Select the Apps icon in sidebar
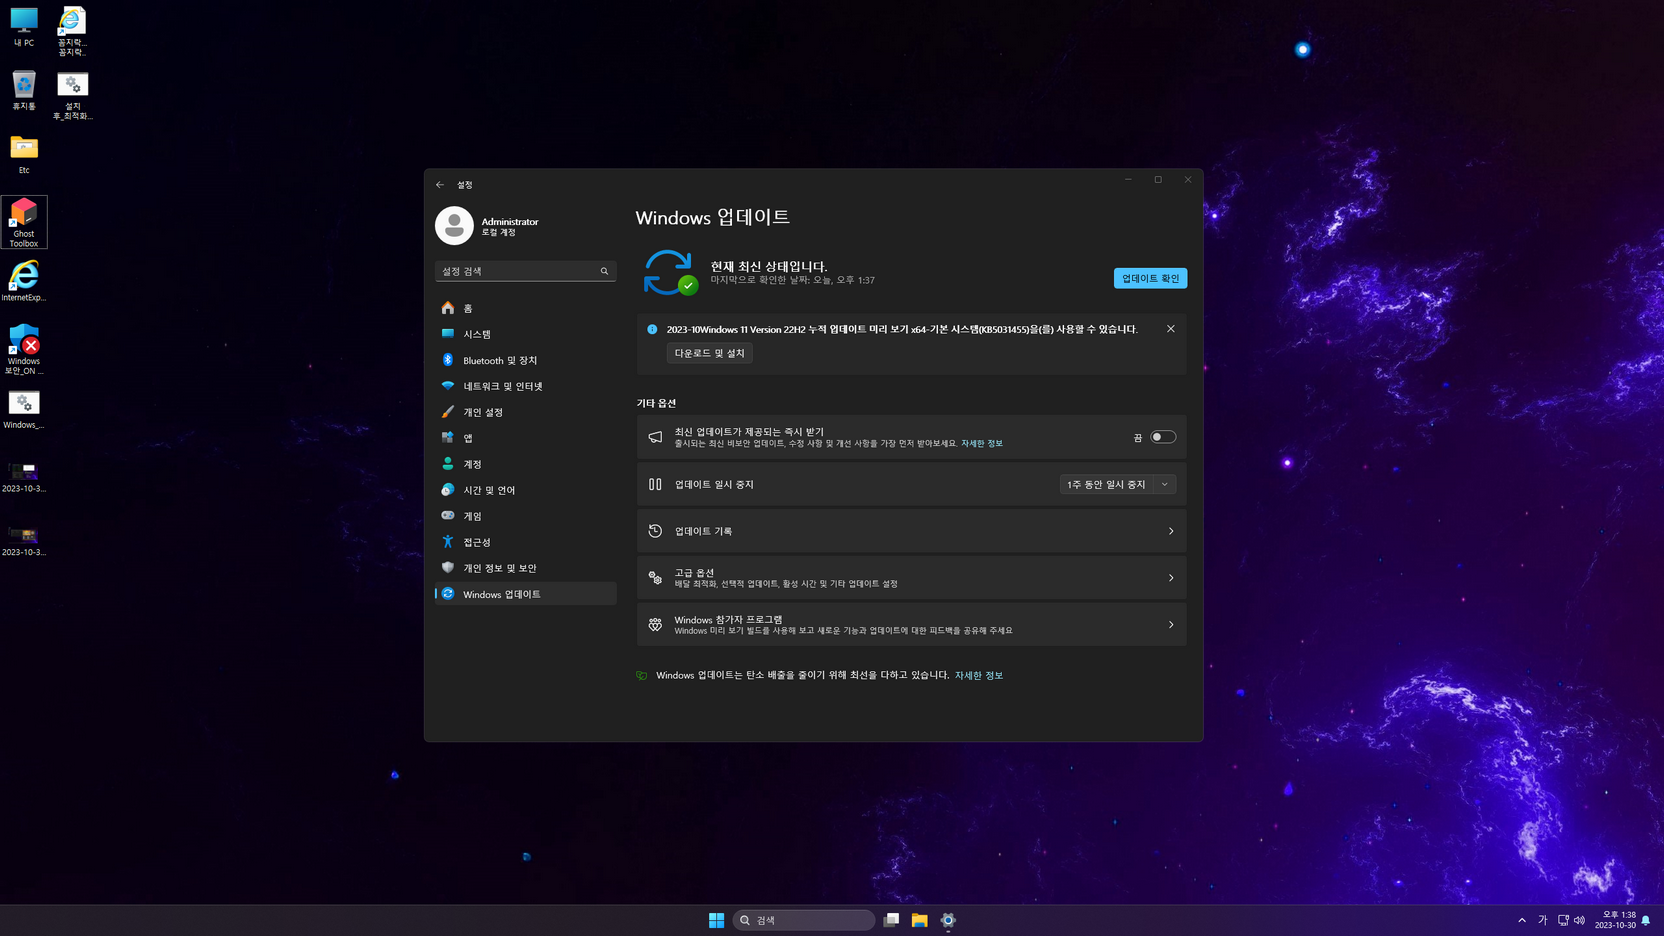This screenshot has width=1664, height=936. pos(448,438)
